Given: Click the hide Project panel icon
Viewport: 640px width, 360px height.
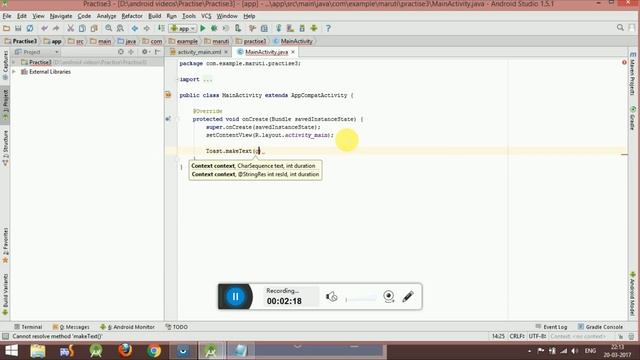Looking at the screenshot, I should tap(158, 52).
